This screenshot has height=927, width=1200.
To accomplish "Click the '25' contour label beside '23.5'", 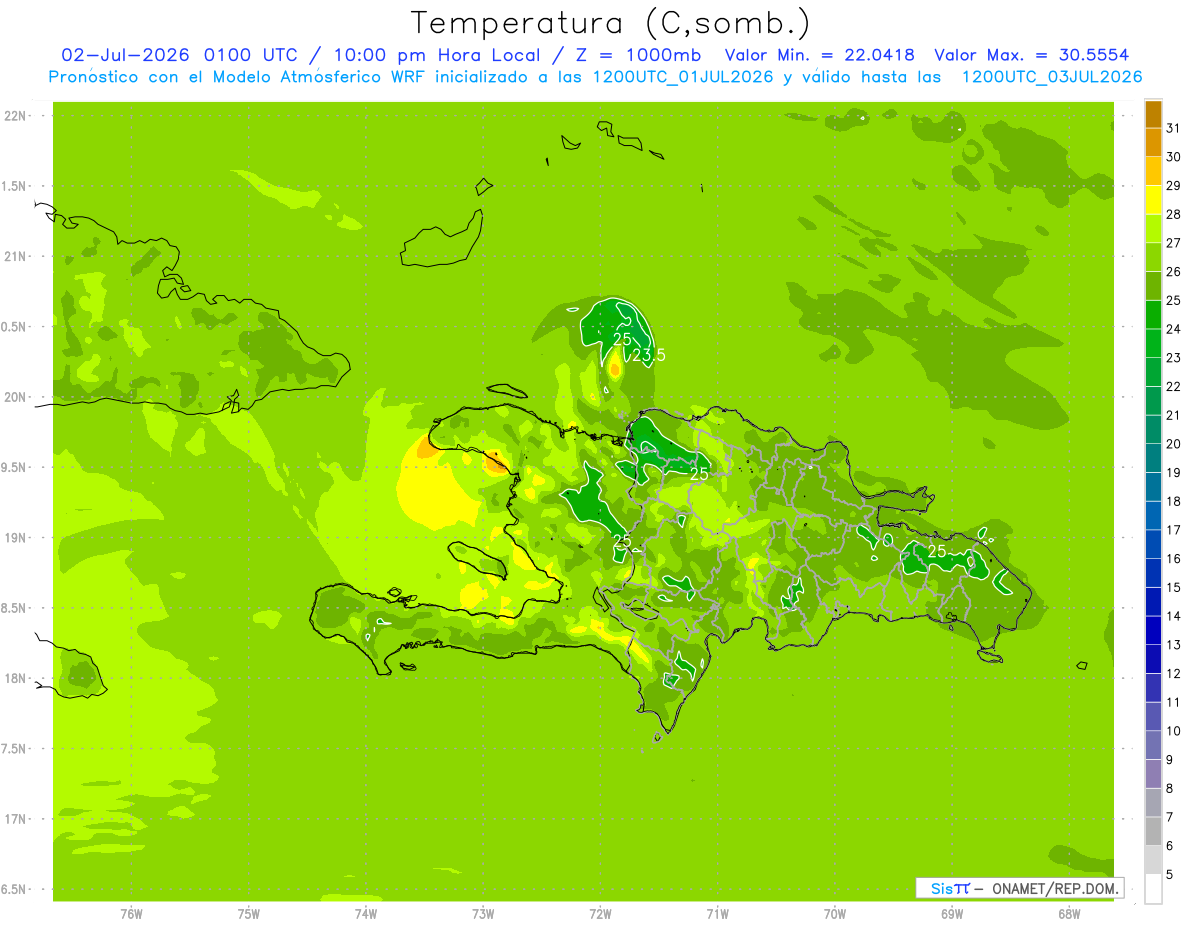I will point(622,340).
